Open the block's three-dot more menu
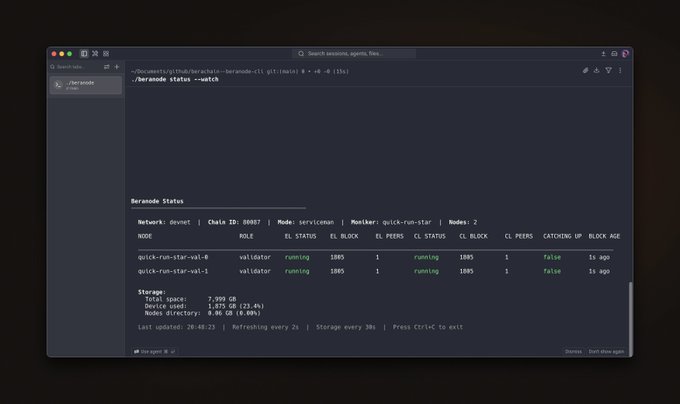The image size is (680, 404). point(620,70)
